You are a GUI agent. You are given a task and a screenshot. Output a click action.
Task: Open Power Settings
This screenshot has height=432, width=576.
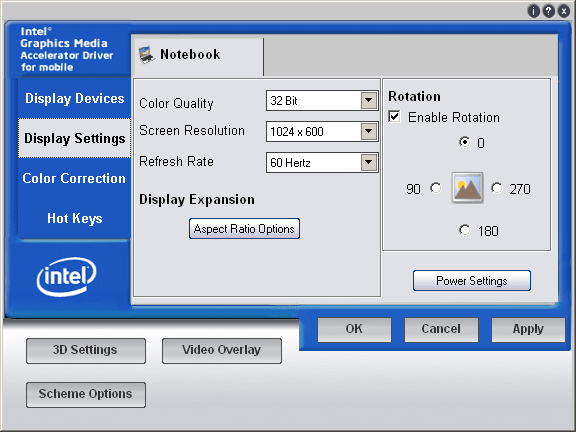click(472, 281)
